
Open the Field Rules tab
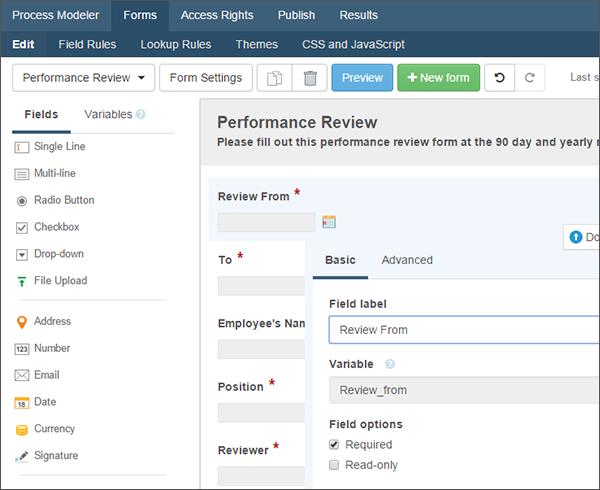(87, 45)
